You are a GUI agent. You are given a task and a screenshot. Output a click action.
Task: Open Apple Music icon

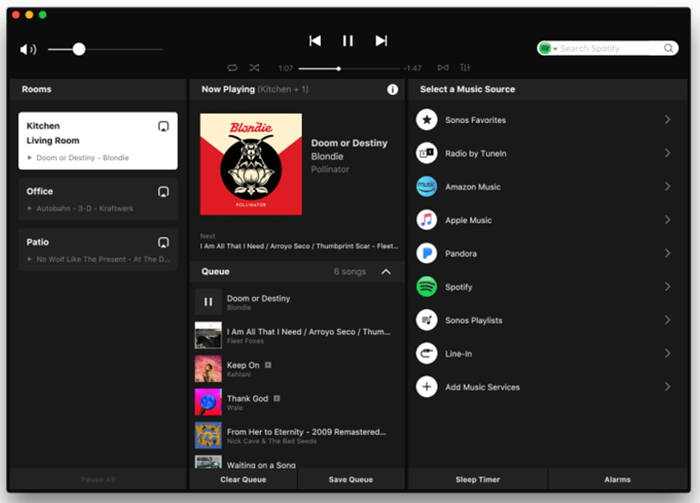tap(427, 220)
